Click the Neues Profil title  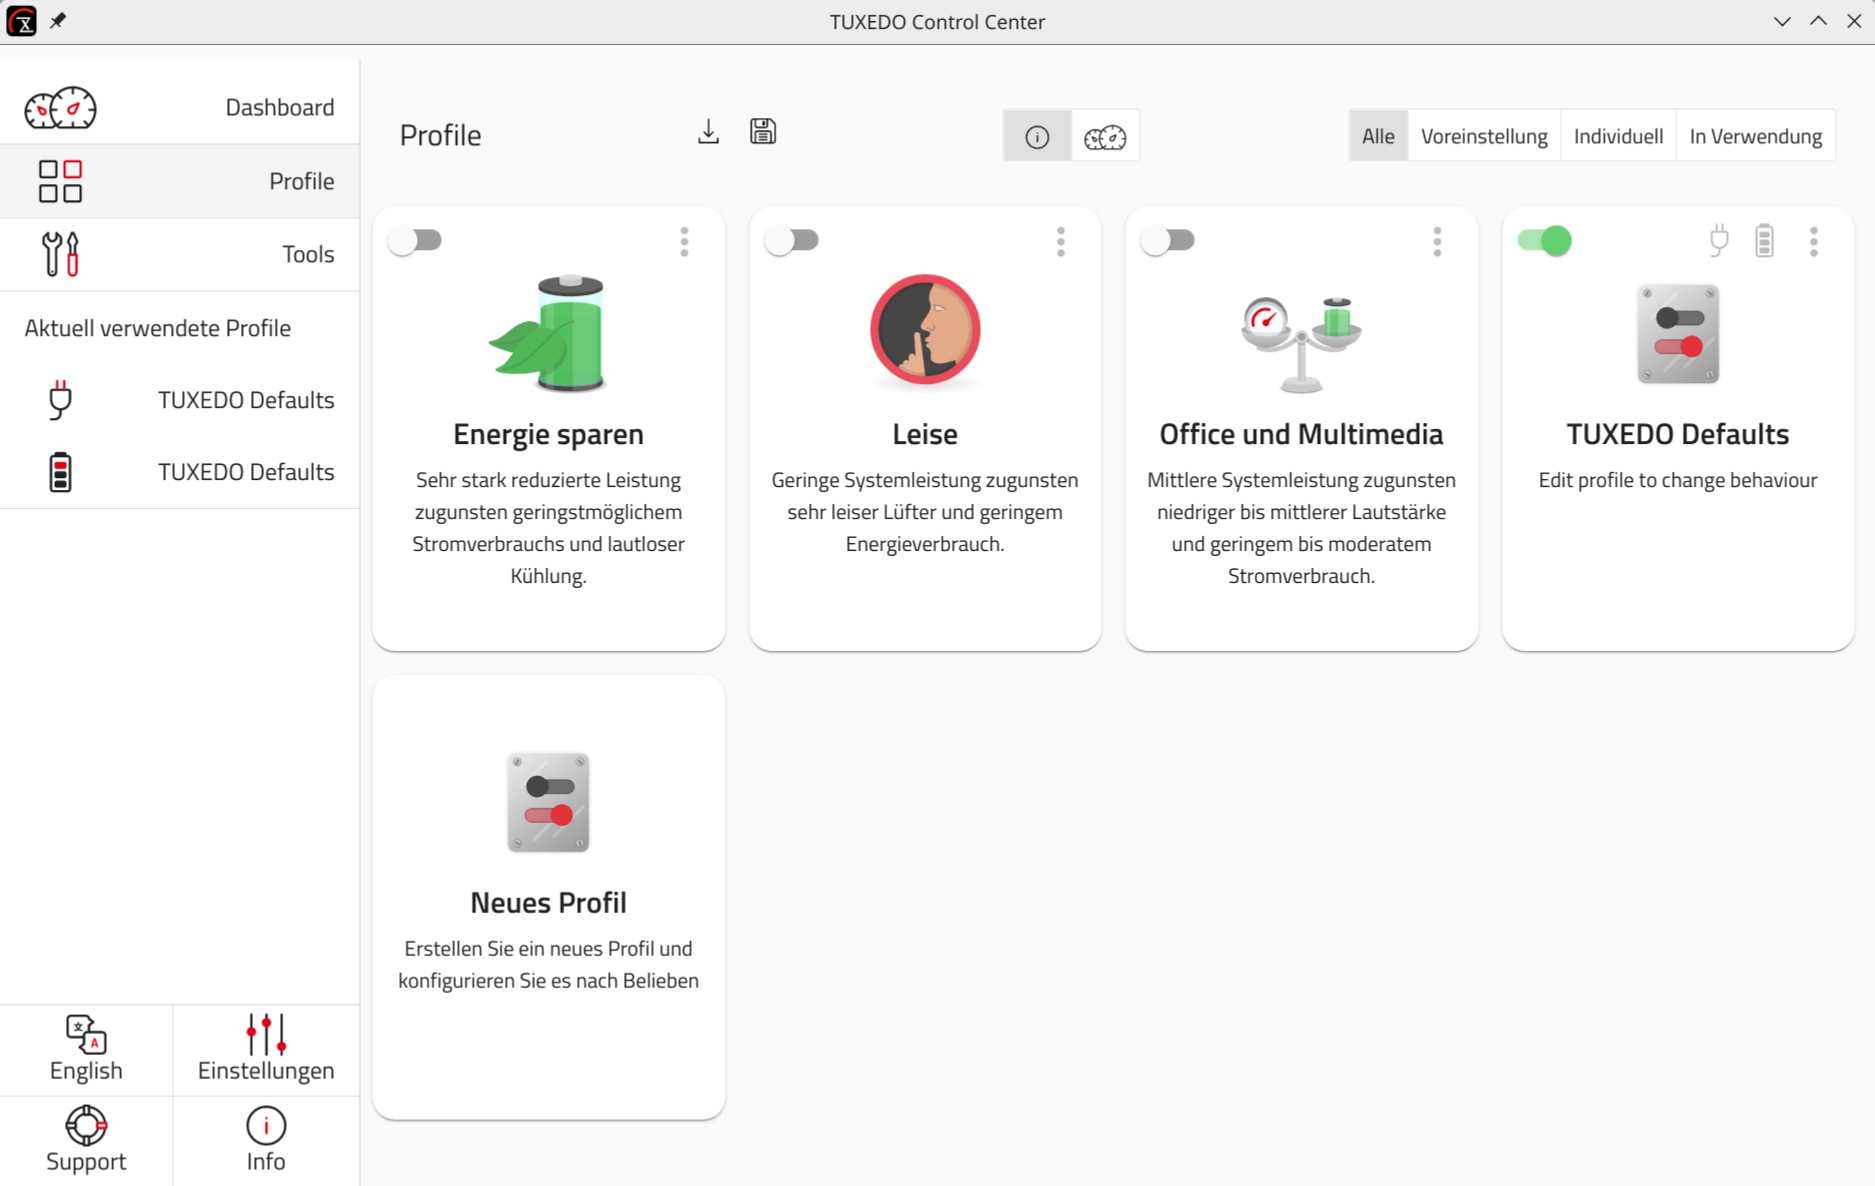tap(548, 902)
